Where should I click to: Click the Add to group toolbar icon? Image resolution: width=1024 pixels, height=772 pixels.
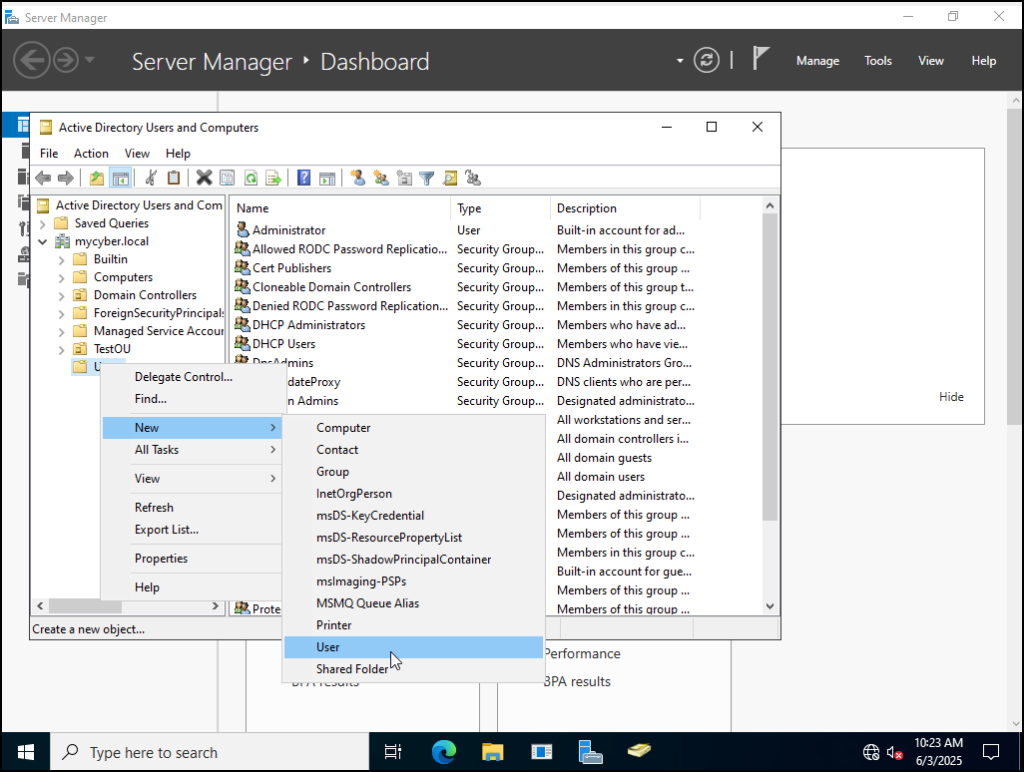(x=473, y=178)
